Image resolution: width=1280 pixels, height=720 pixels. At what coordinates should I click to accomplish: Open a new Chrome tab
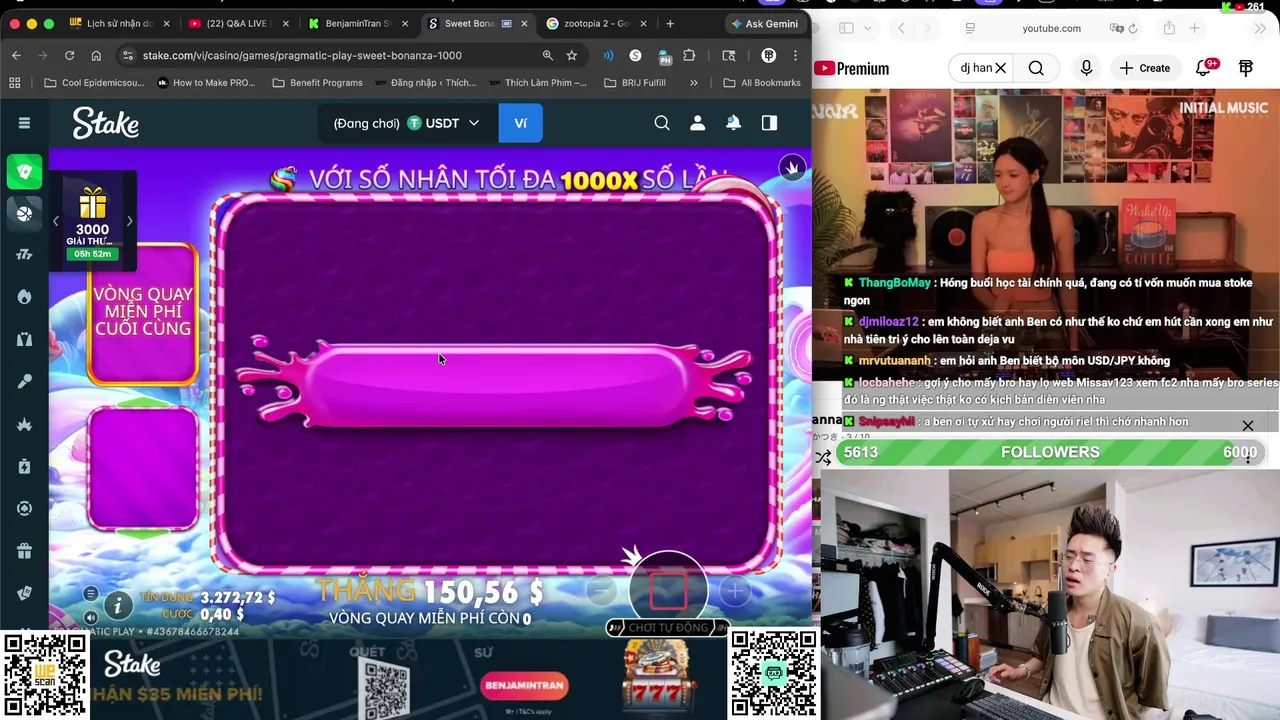click(670, 23)
